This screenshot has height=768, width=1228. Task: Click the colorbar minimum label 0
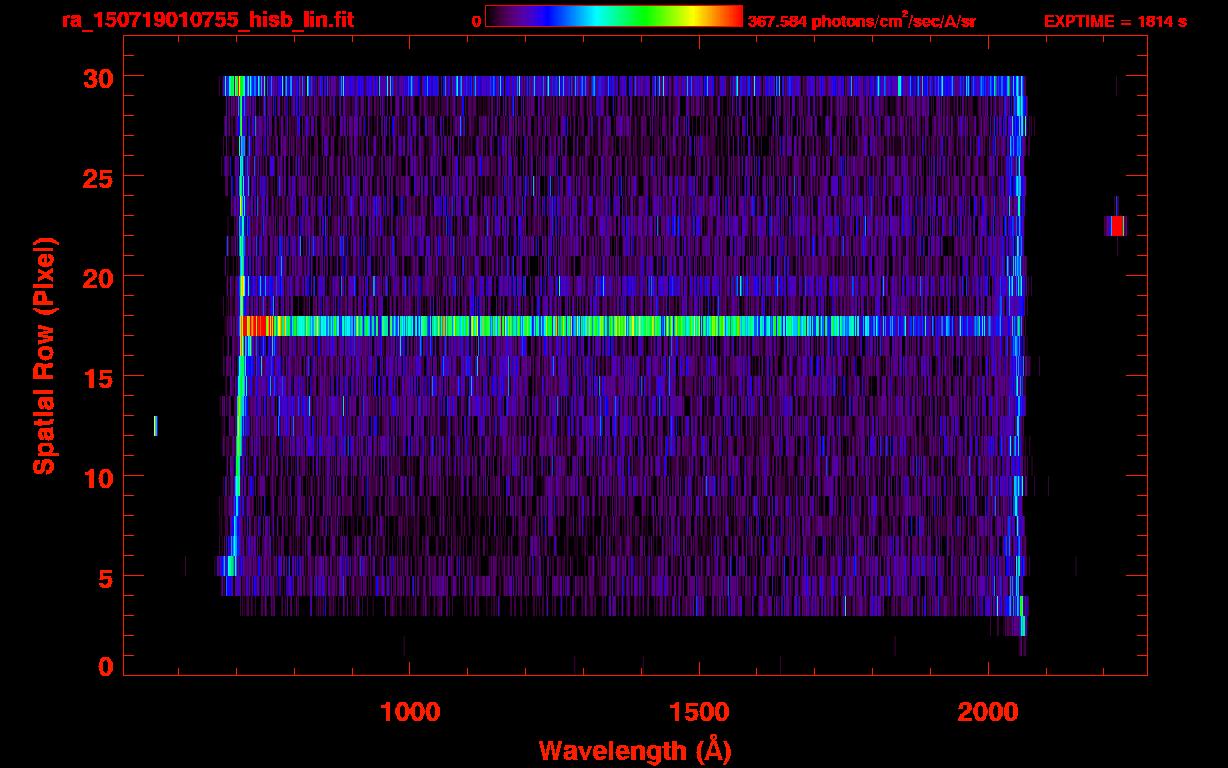pos(476,21)
